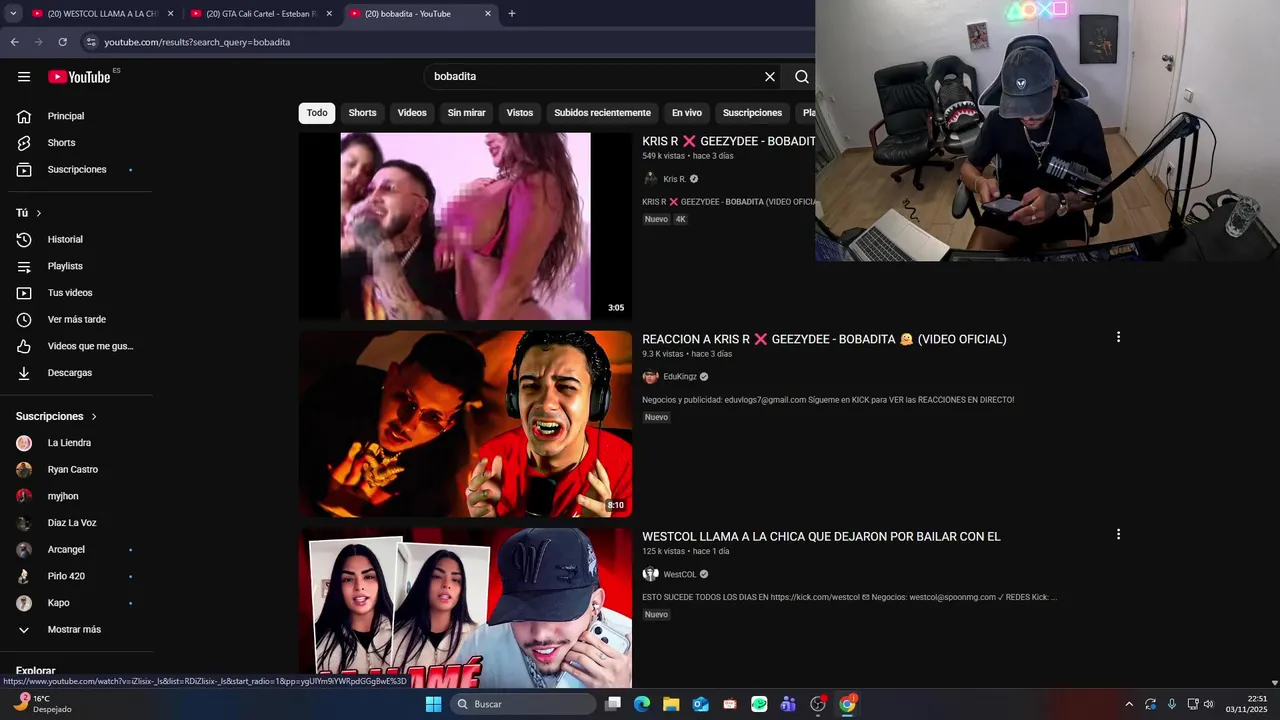
Task: Play the WestCOL video thumbnail
Action: [465, 608]
